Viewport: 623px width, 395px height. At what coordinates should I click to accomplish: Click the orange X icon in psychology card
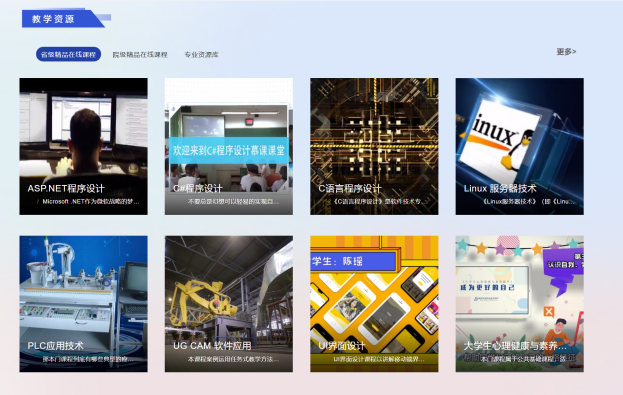click(x=549, y=311)
